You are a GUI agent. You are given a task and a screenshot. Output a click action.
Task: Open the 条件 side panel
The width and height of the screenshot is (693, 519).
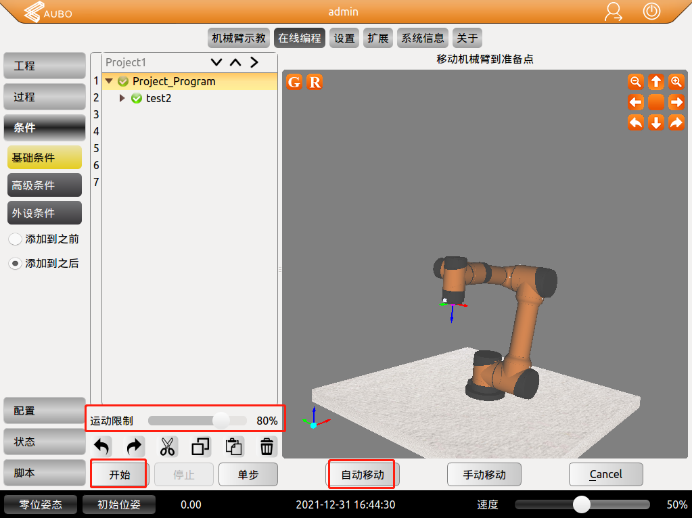[x=45, y=128]
